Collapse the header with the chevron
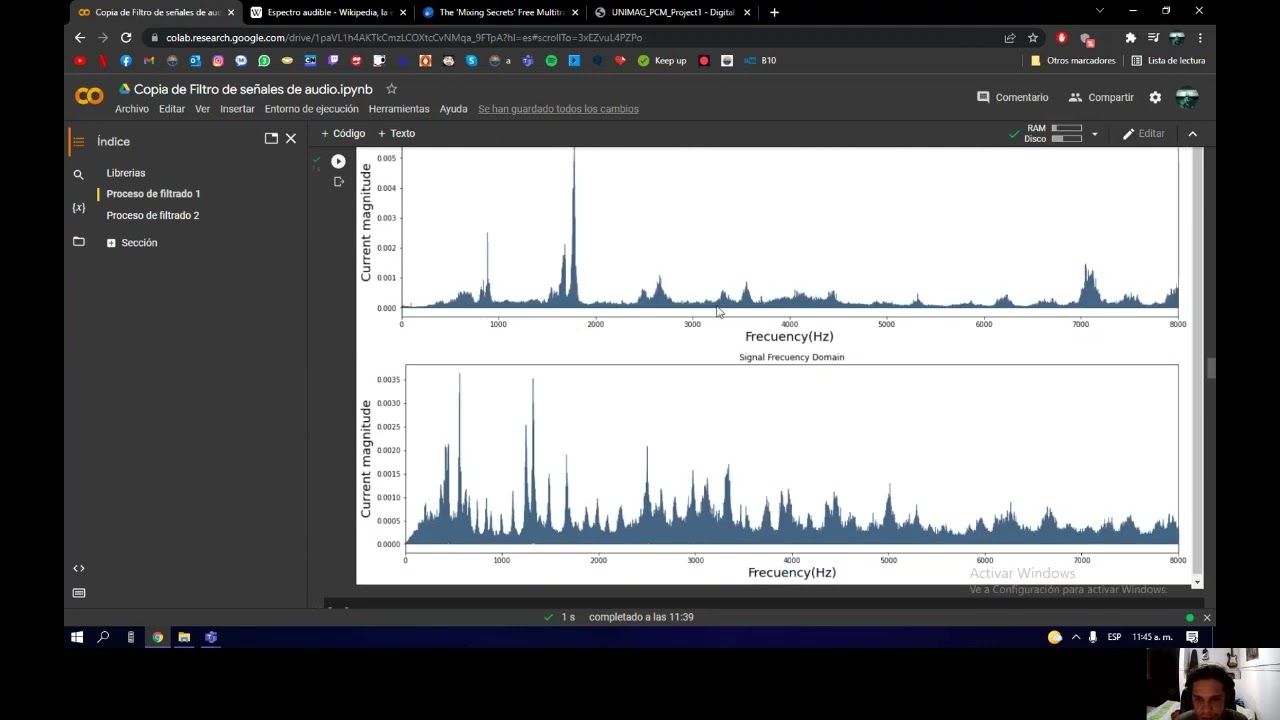The width and height of the screenshot is (1280, 720). (1192, 134)
